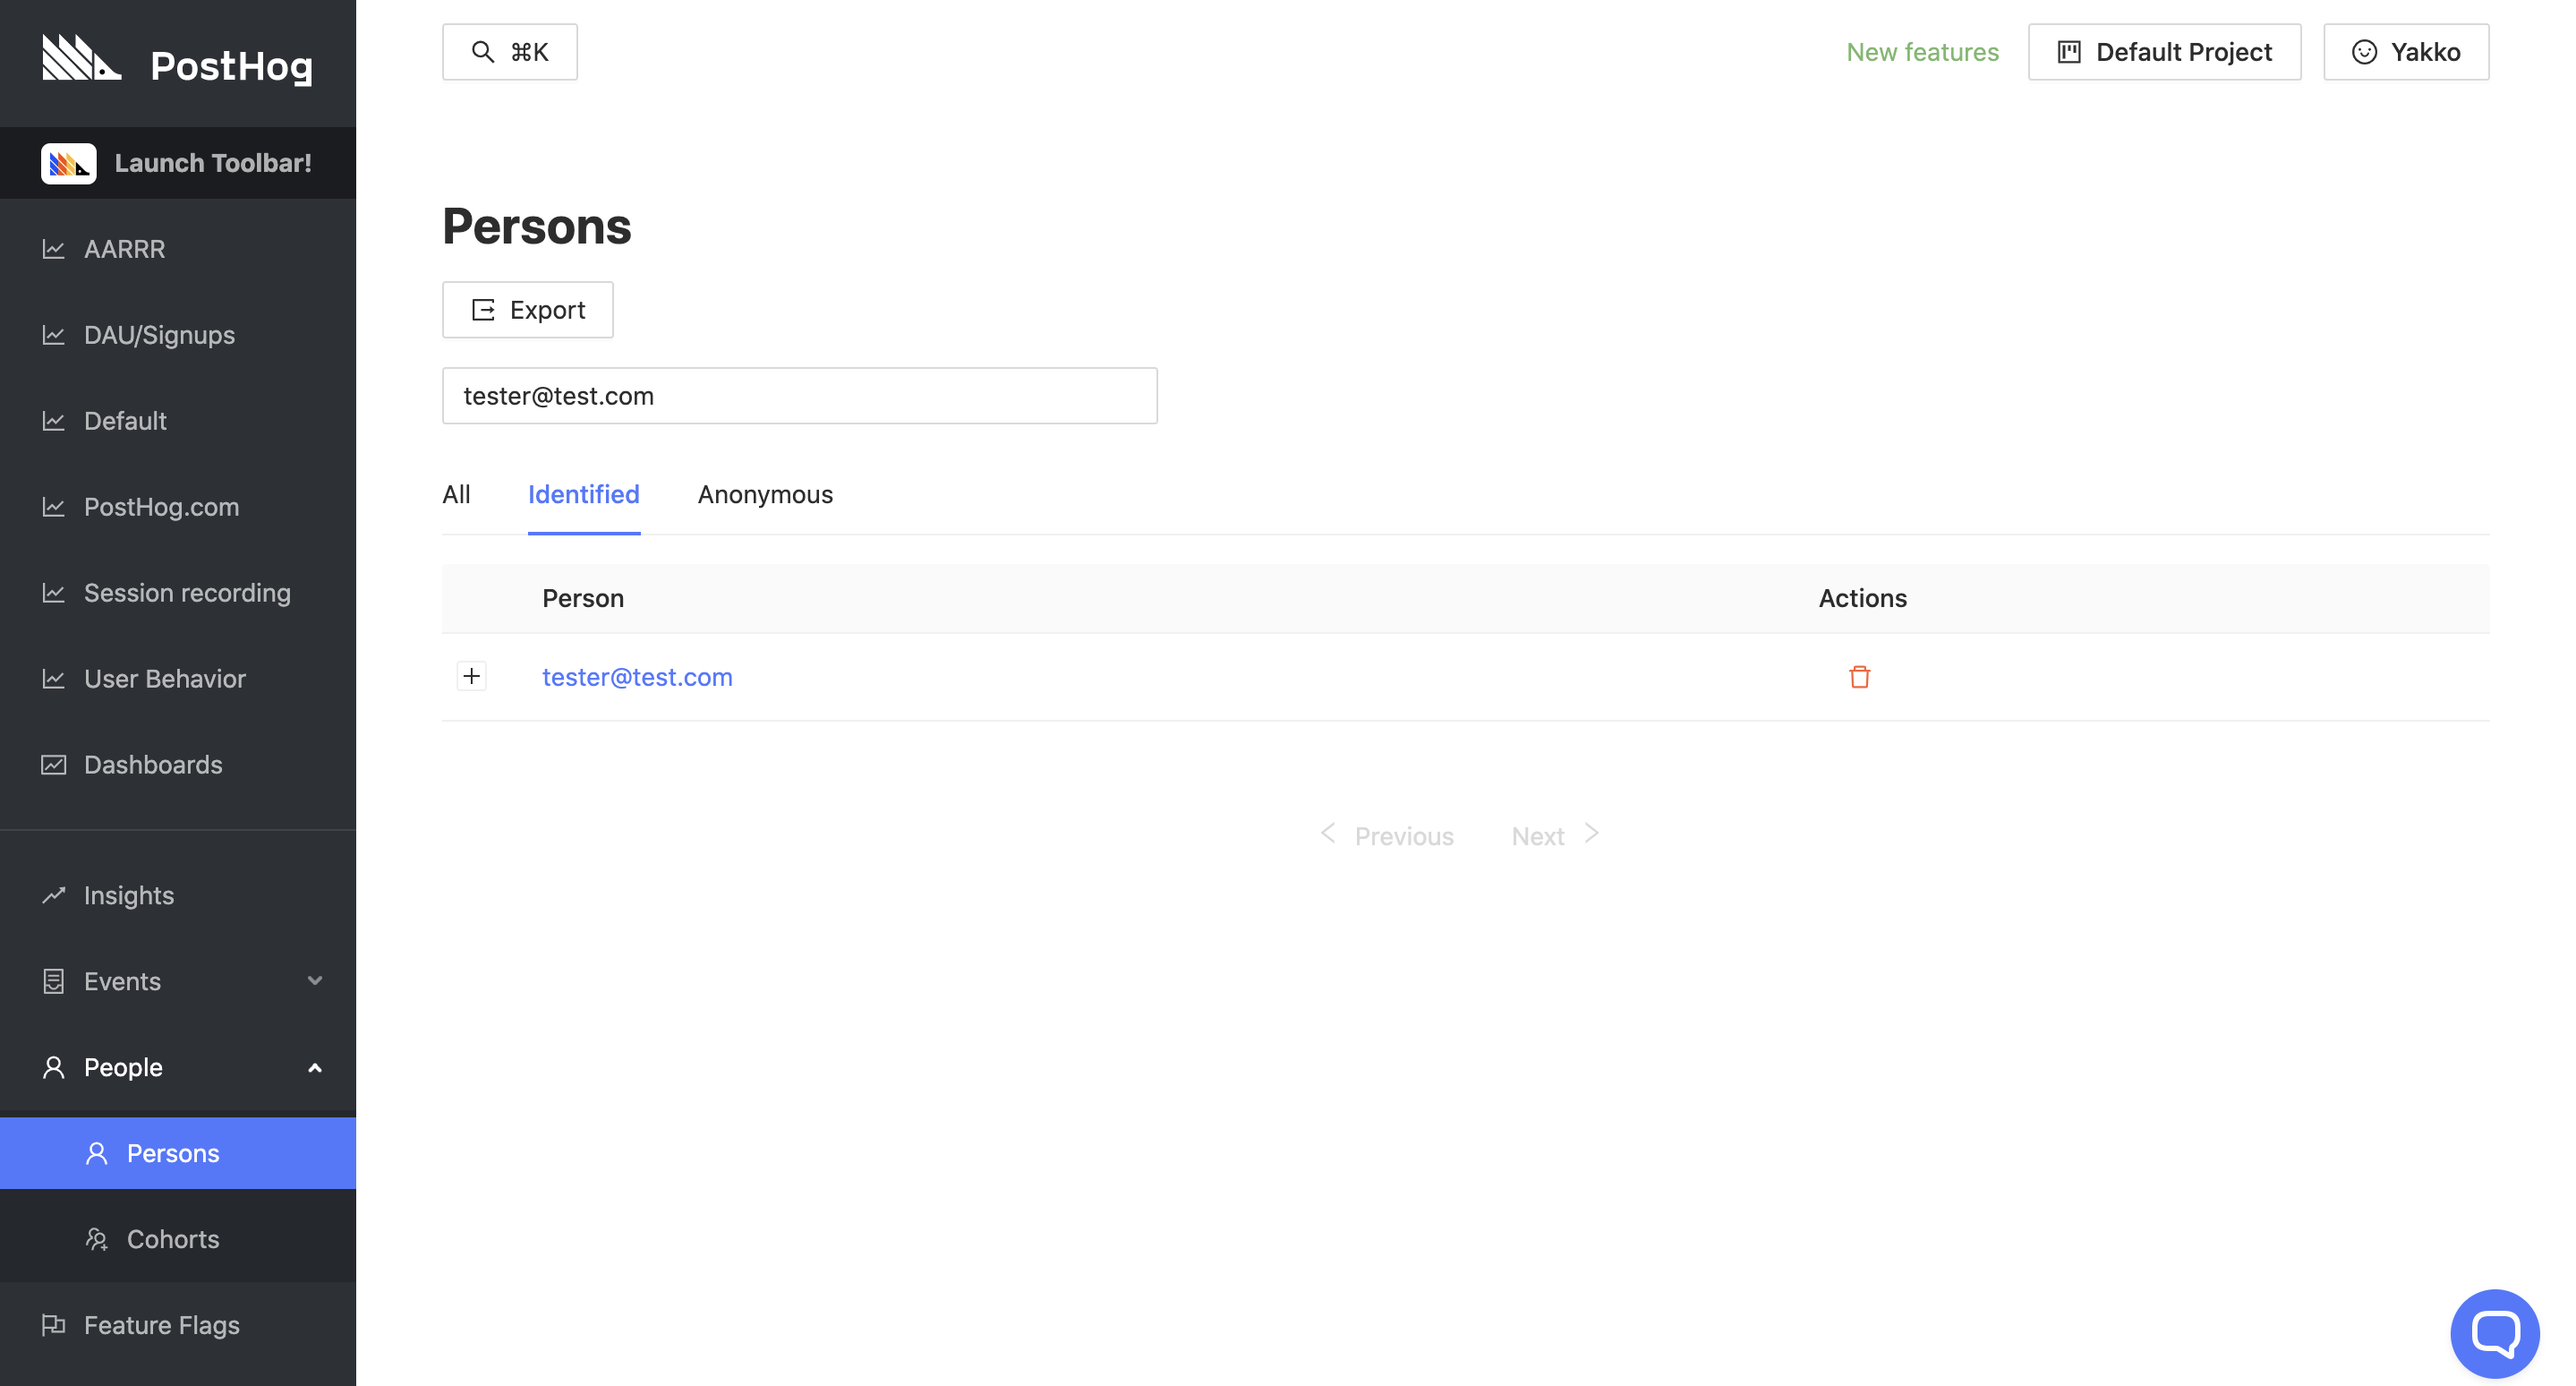Image resolution: width=2576 pixels, height=1386 pixels.
Task: Switch to the Anonymous tab
Action: 764,495
